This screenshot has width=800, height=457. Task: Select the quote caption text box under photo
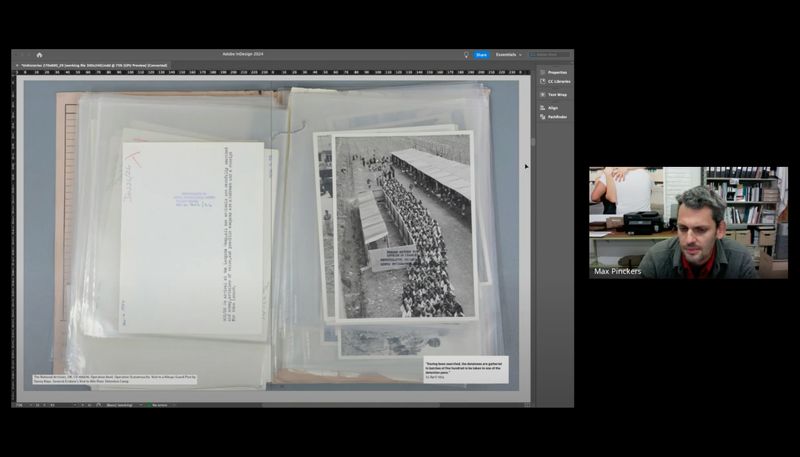click(466, 369)
